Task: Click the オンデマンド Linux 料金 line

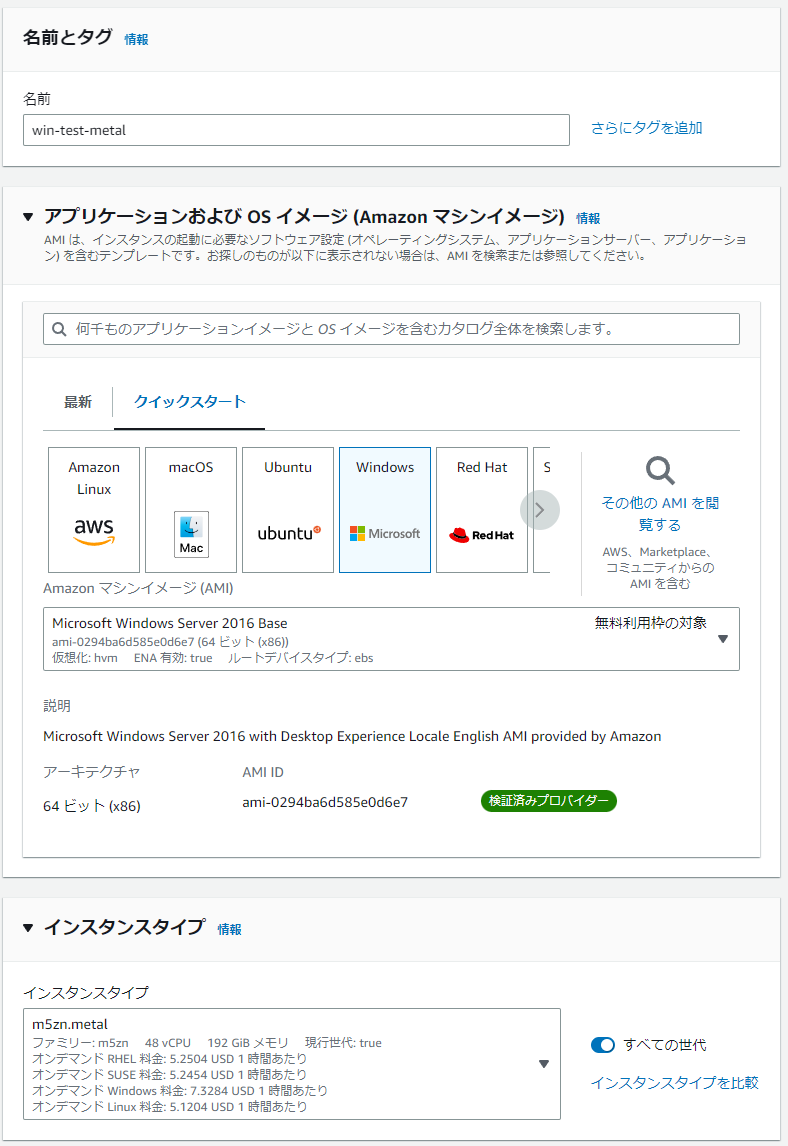Action: click(x=170, y=1107)
